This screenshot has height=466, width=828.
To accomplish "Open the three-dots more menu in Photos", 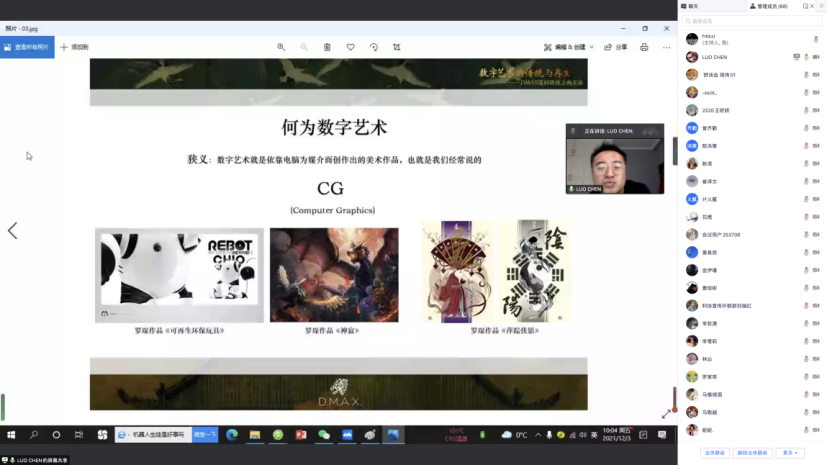I will (665, 47).
